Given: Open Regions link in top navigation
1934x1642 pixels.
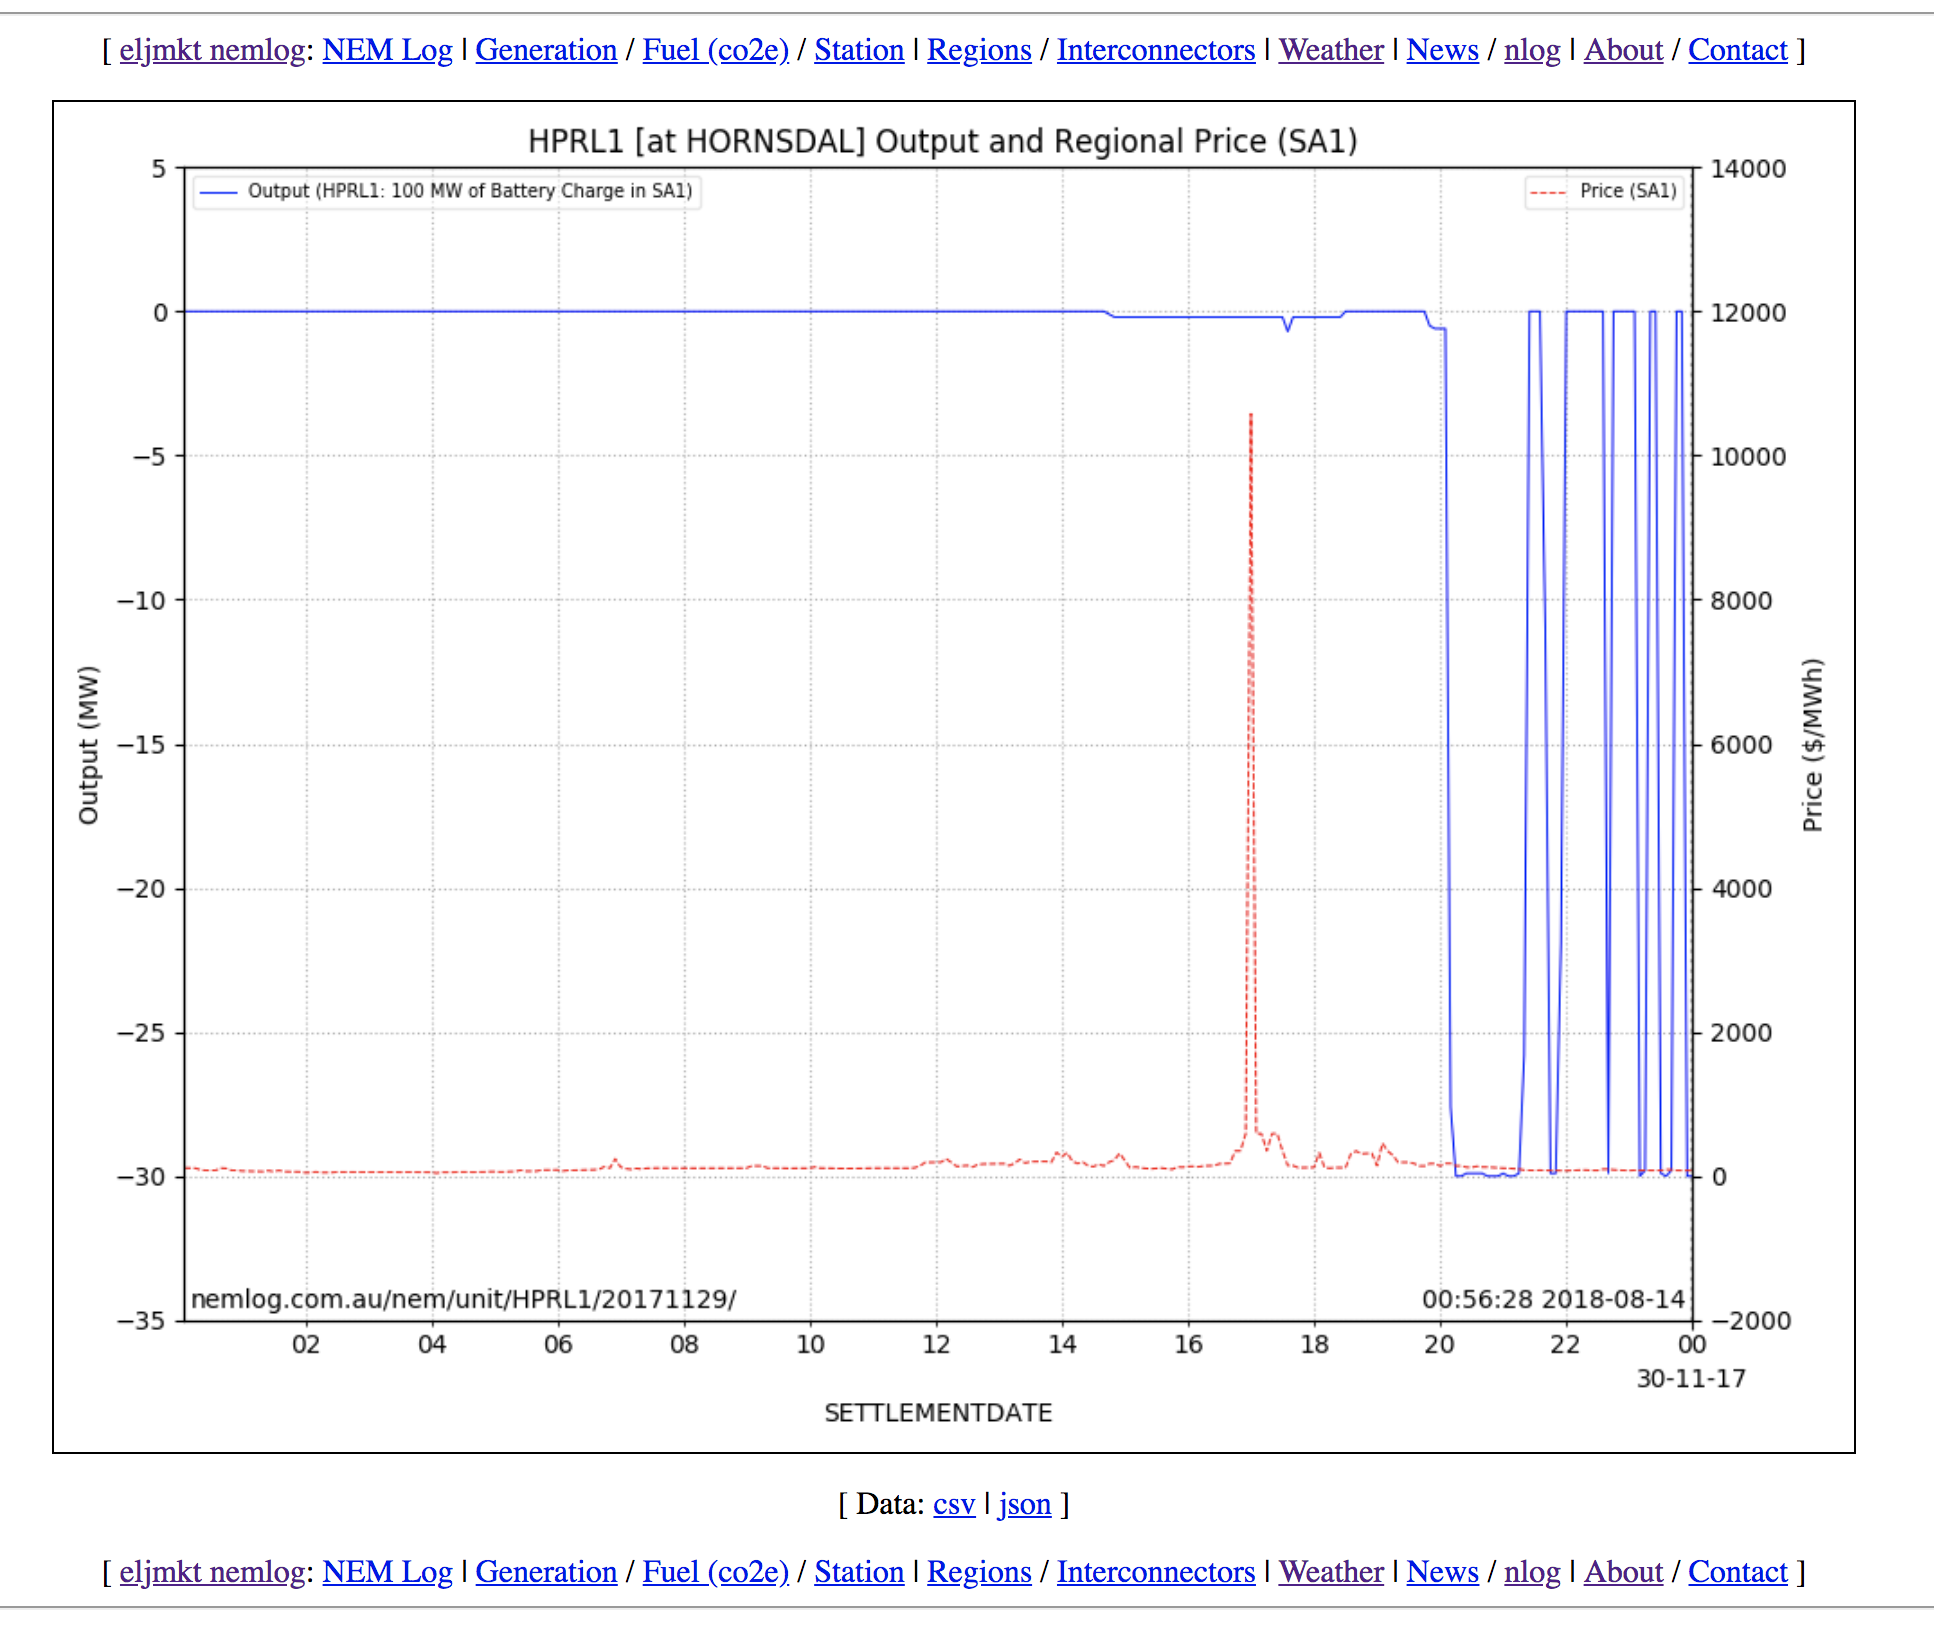Looking at the screenshot, I should 978,50.
